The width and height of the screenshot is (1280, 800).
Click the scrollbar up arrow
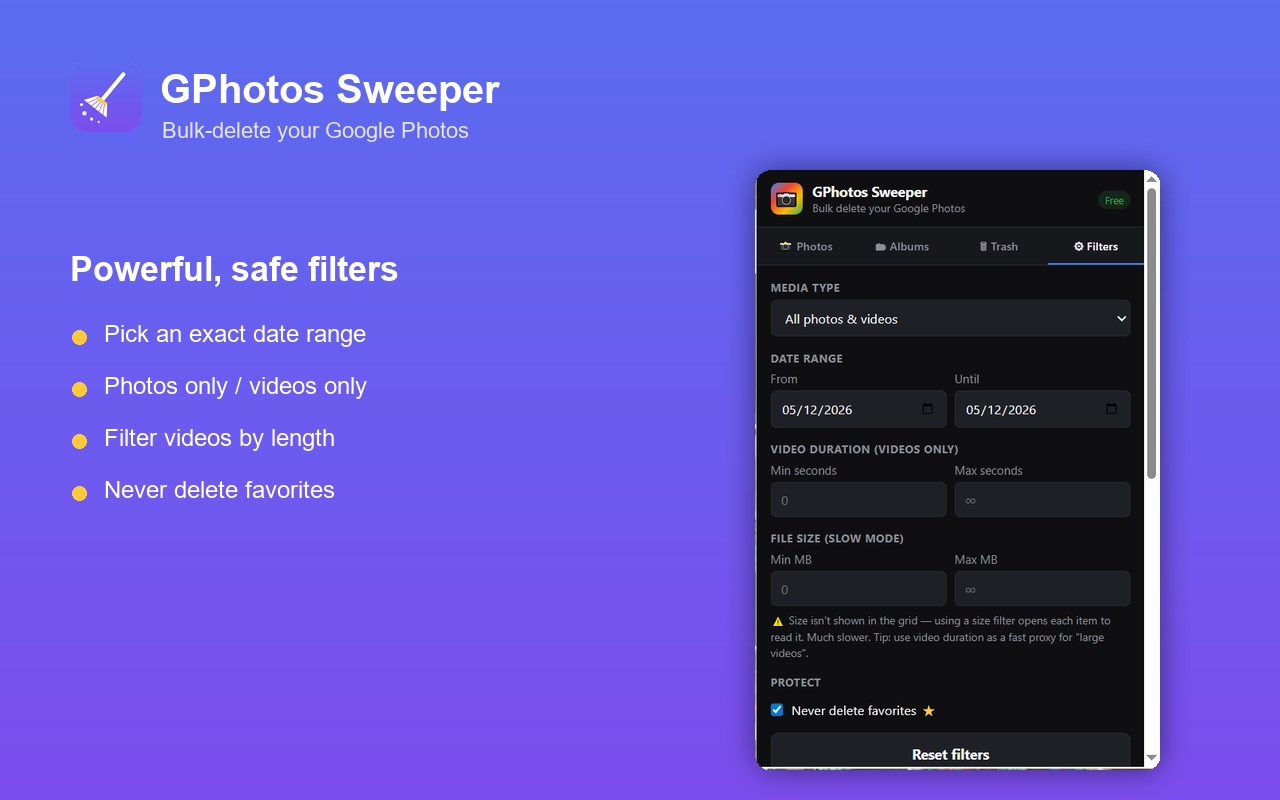pos(1151,178)
